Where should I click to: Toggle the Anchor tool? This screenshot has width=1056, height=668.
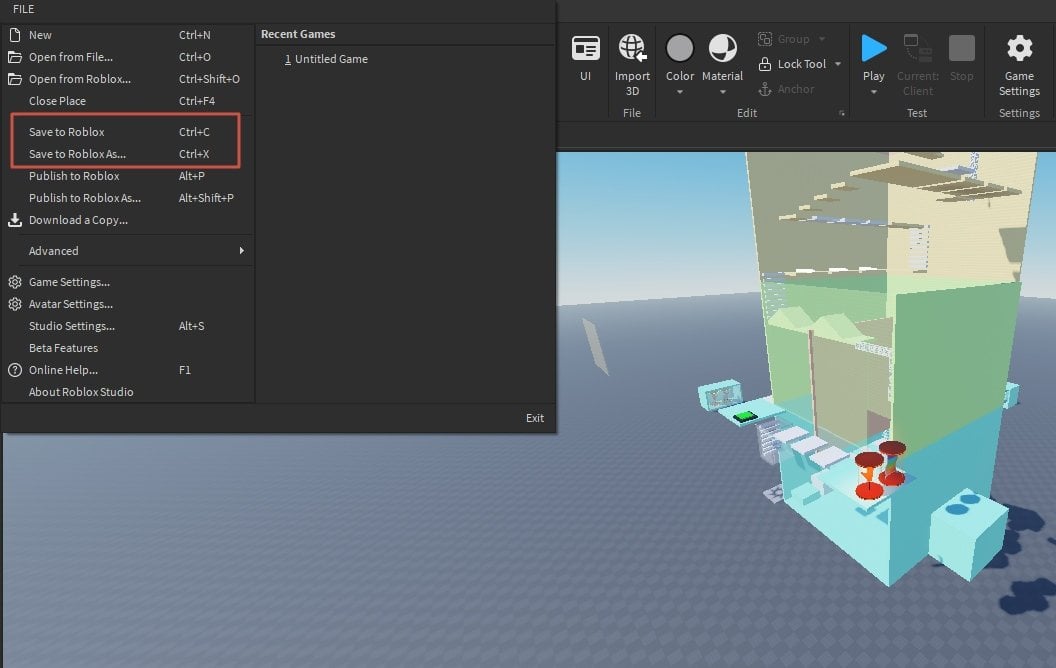click(x=785, y=89)
